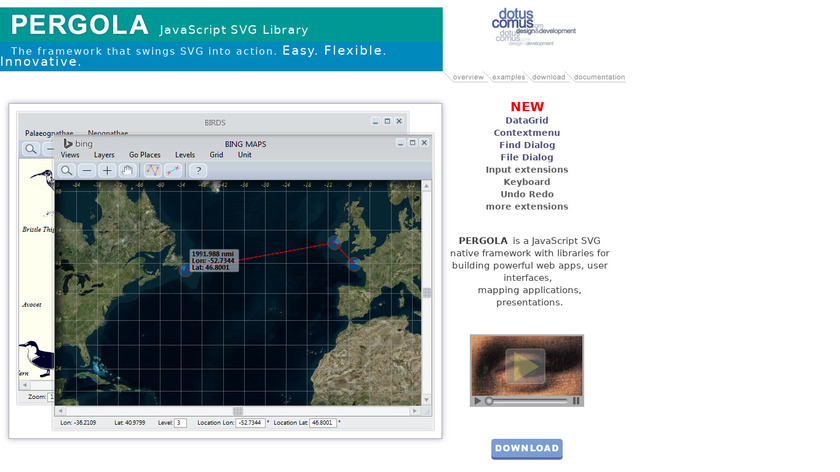The width and height of the screenshot is (840, 472).
Task: Go to the overview tab
Action: (x=468, y=77)
